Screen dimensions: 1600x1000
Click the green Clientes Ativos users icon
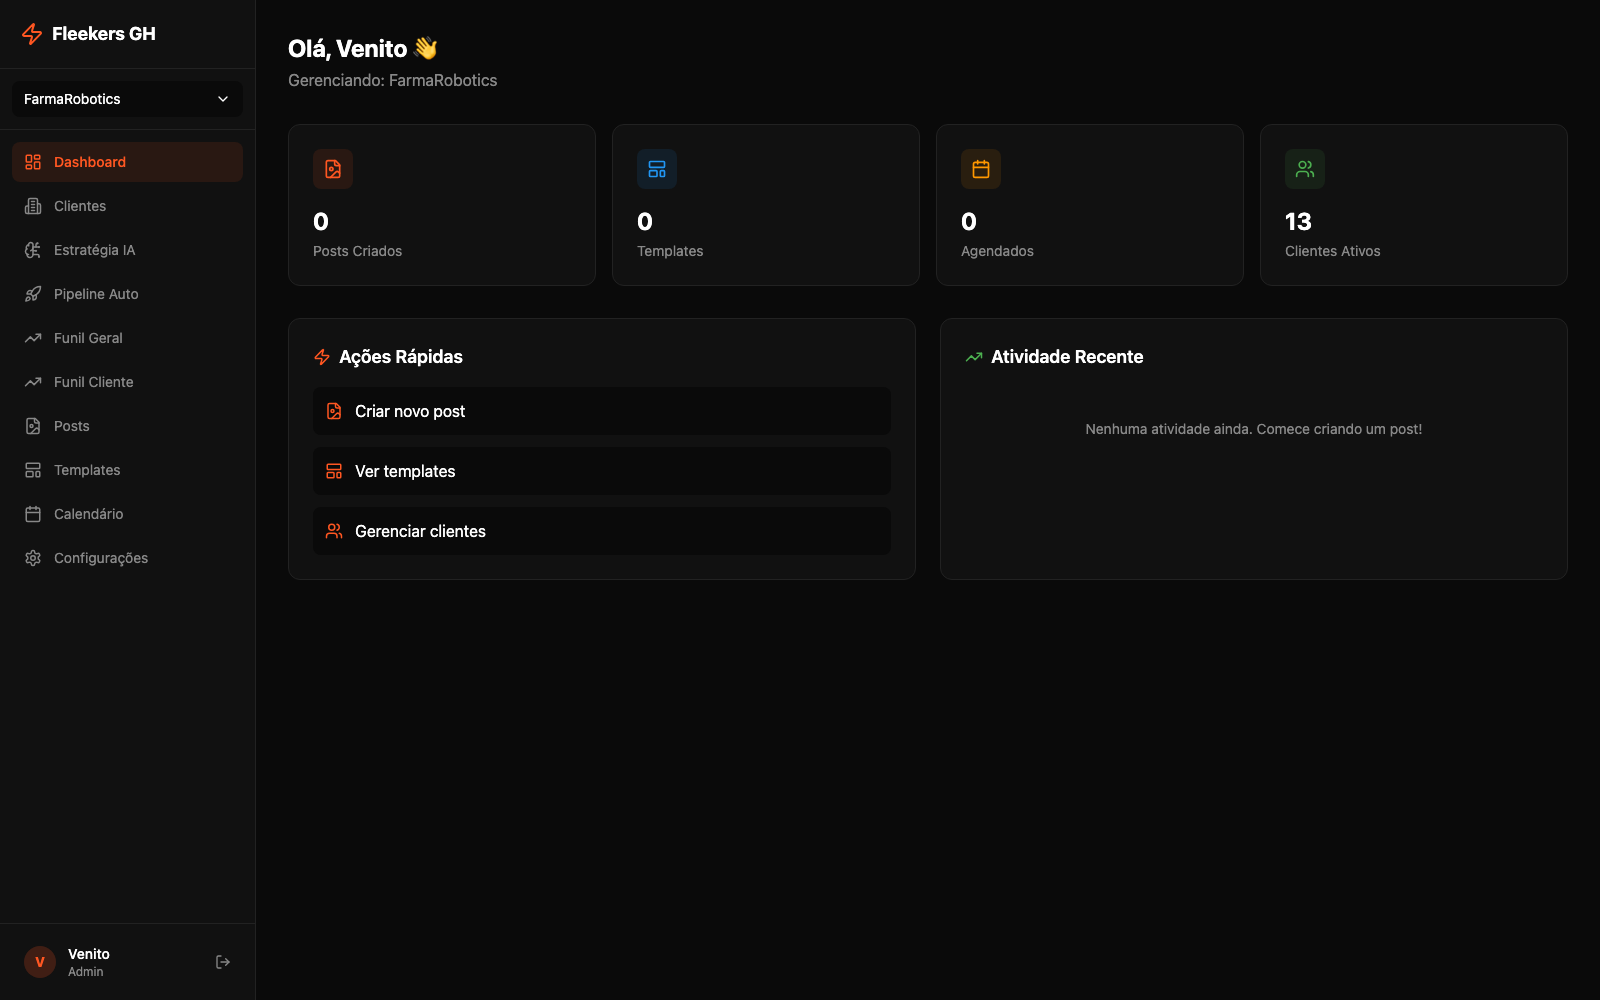pyautogui.click(x=1305, y=169)
